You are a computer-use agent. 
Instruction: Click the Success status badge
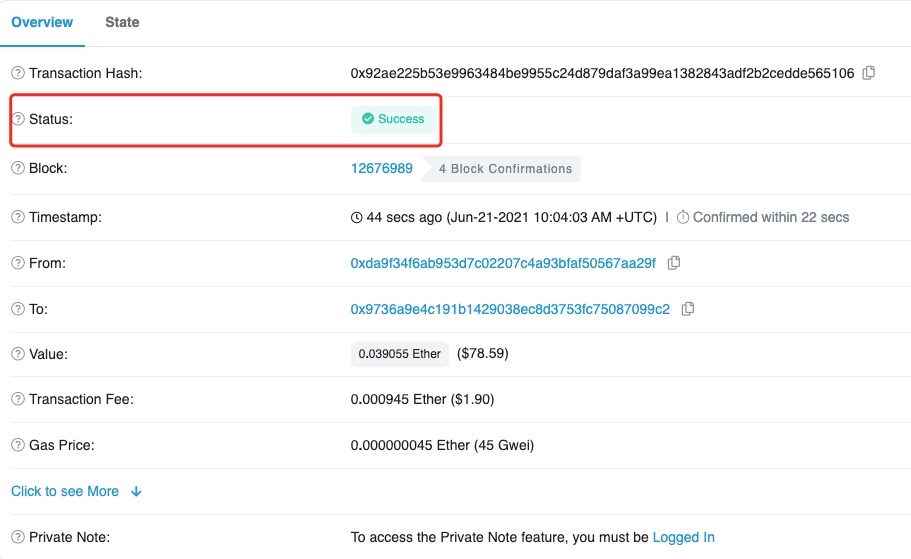(393, 119)
